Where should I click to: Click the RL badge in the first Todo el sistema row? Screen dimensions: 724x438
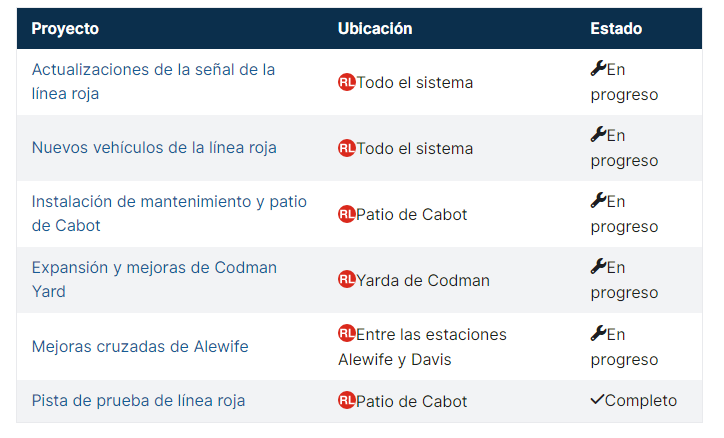click(x=346, y=82)
